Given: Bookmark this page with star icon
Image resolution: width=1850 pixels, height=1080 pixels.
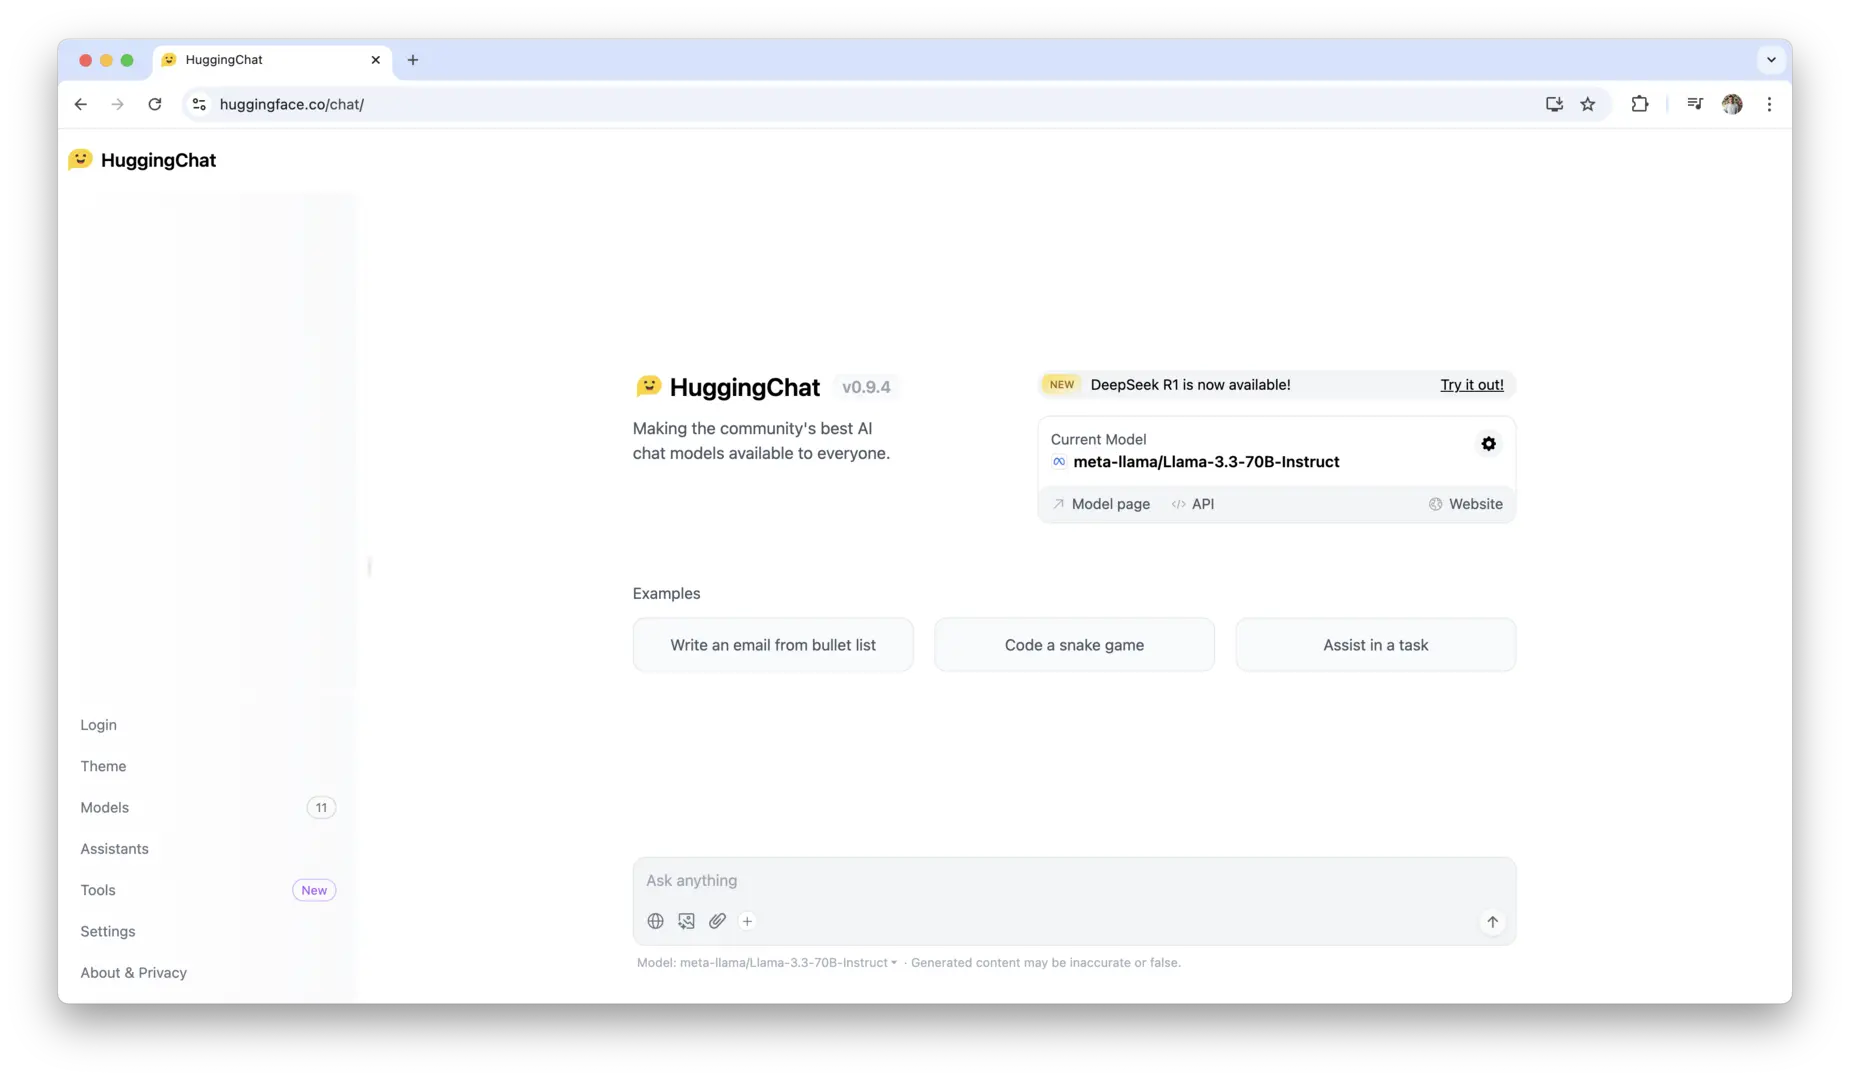Looking at the screenshot, I should pyautogui.click(x=1587, y=104).
